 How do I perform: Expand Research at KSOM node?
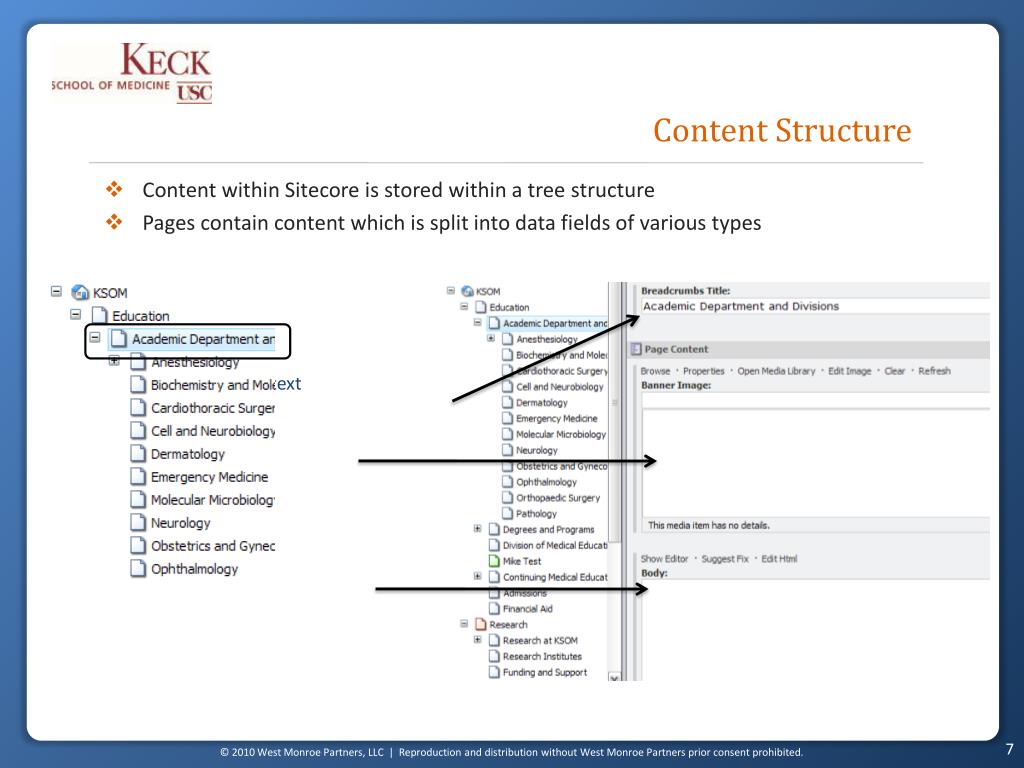point(477,639)
